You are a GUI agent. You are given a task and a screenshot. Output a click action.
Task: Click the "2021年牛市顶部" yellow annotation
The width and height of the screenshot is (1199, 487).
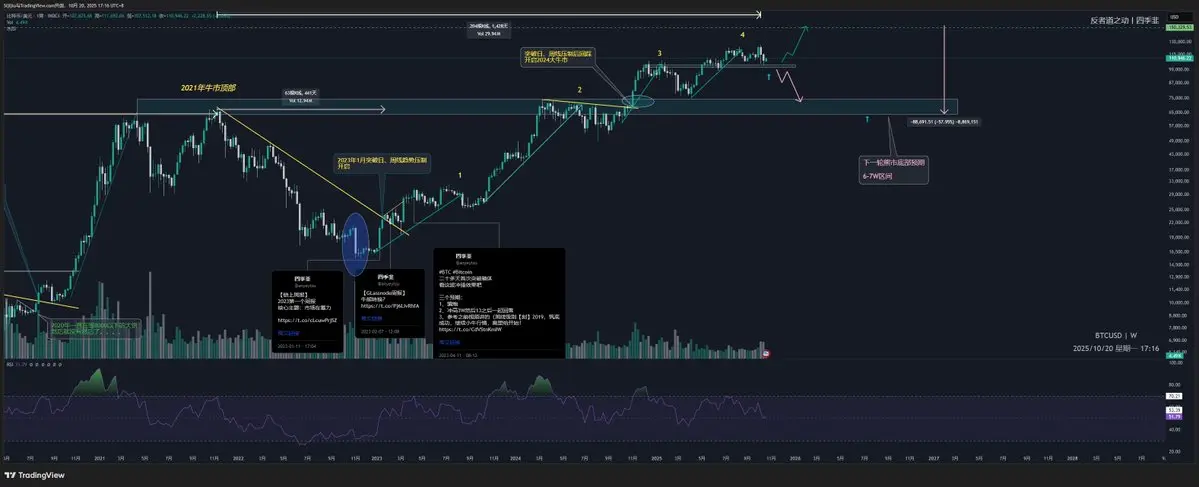[208, 88]
